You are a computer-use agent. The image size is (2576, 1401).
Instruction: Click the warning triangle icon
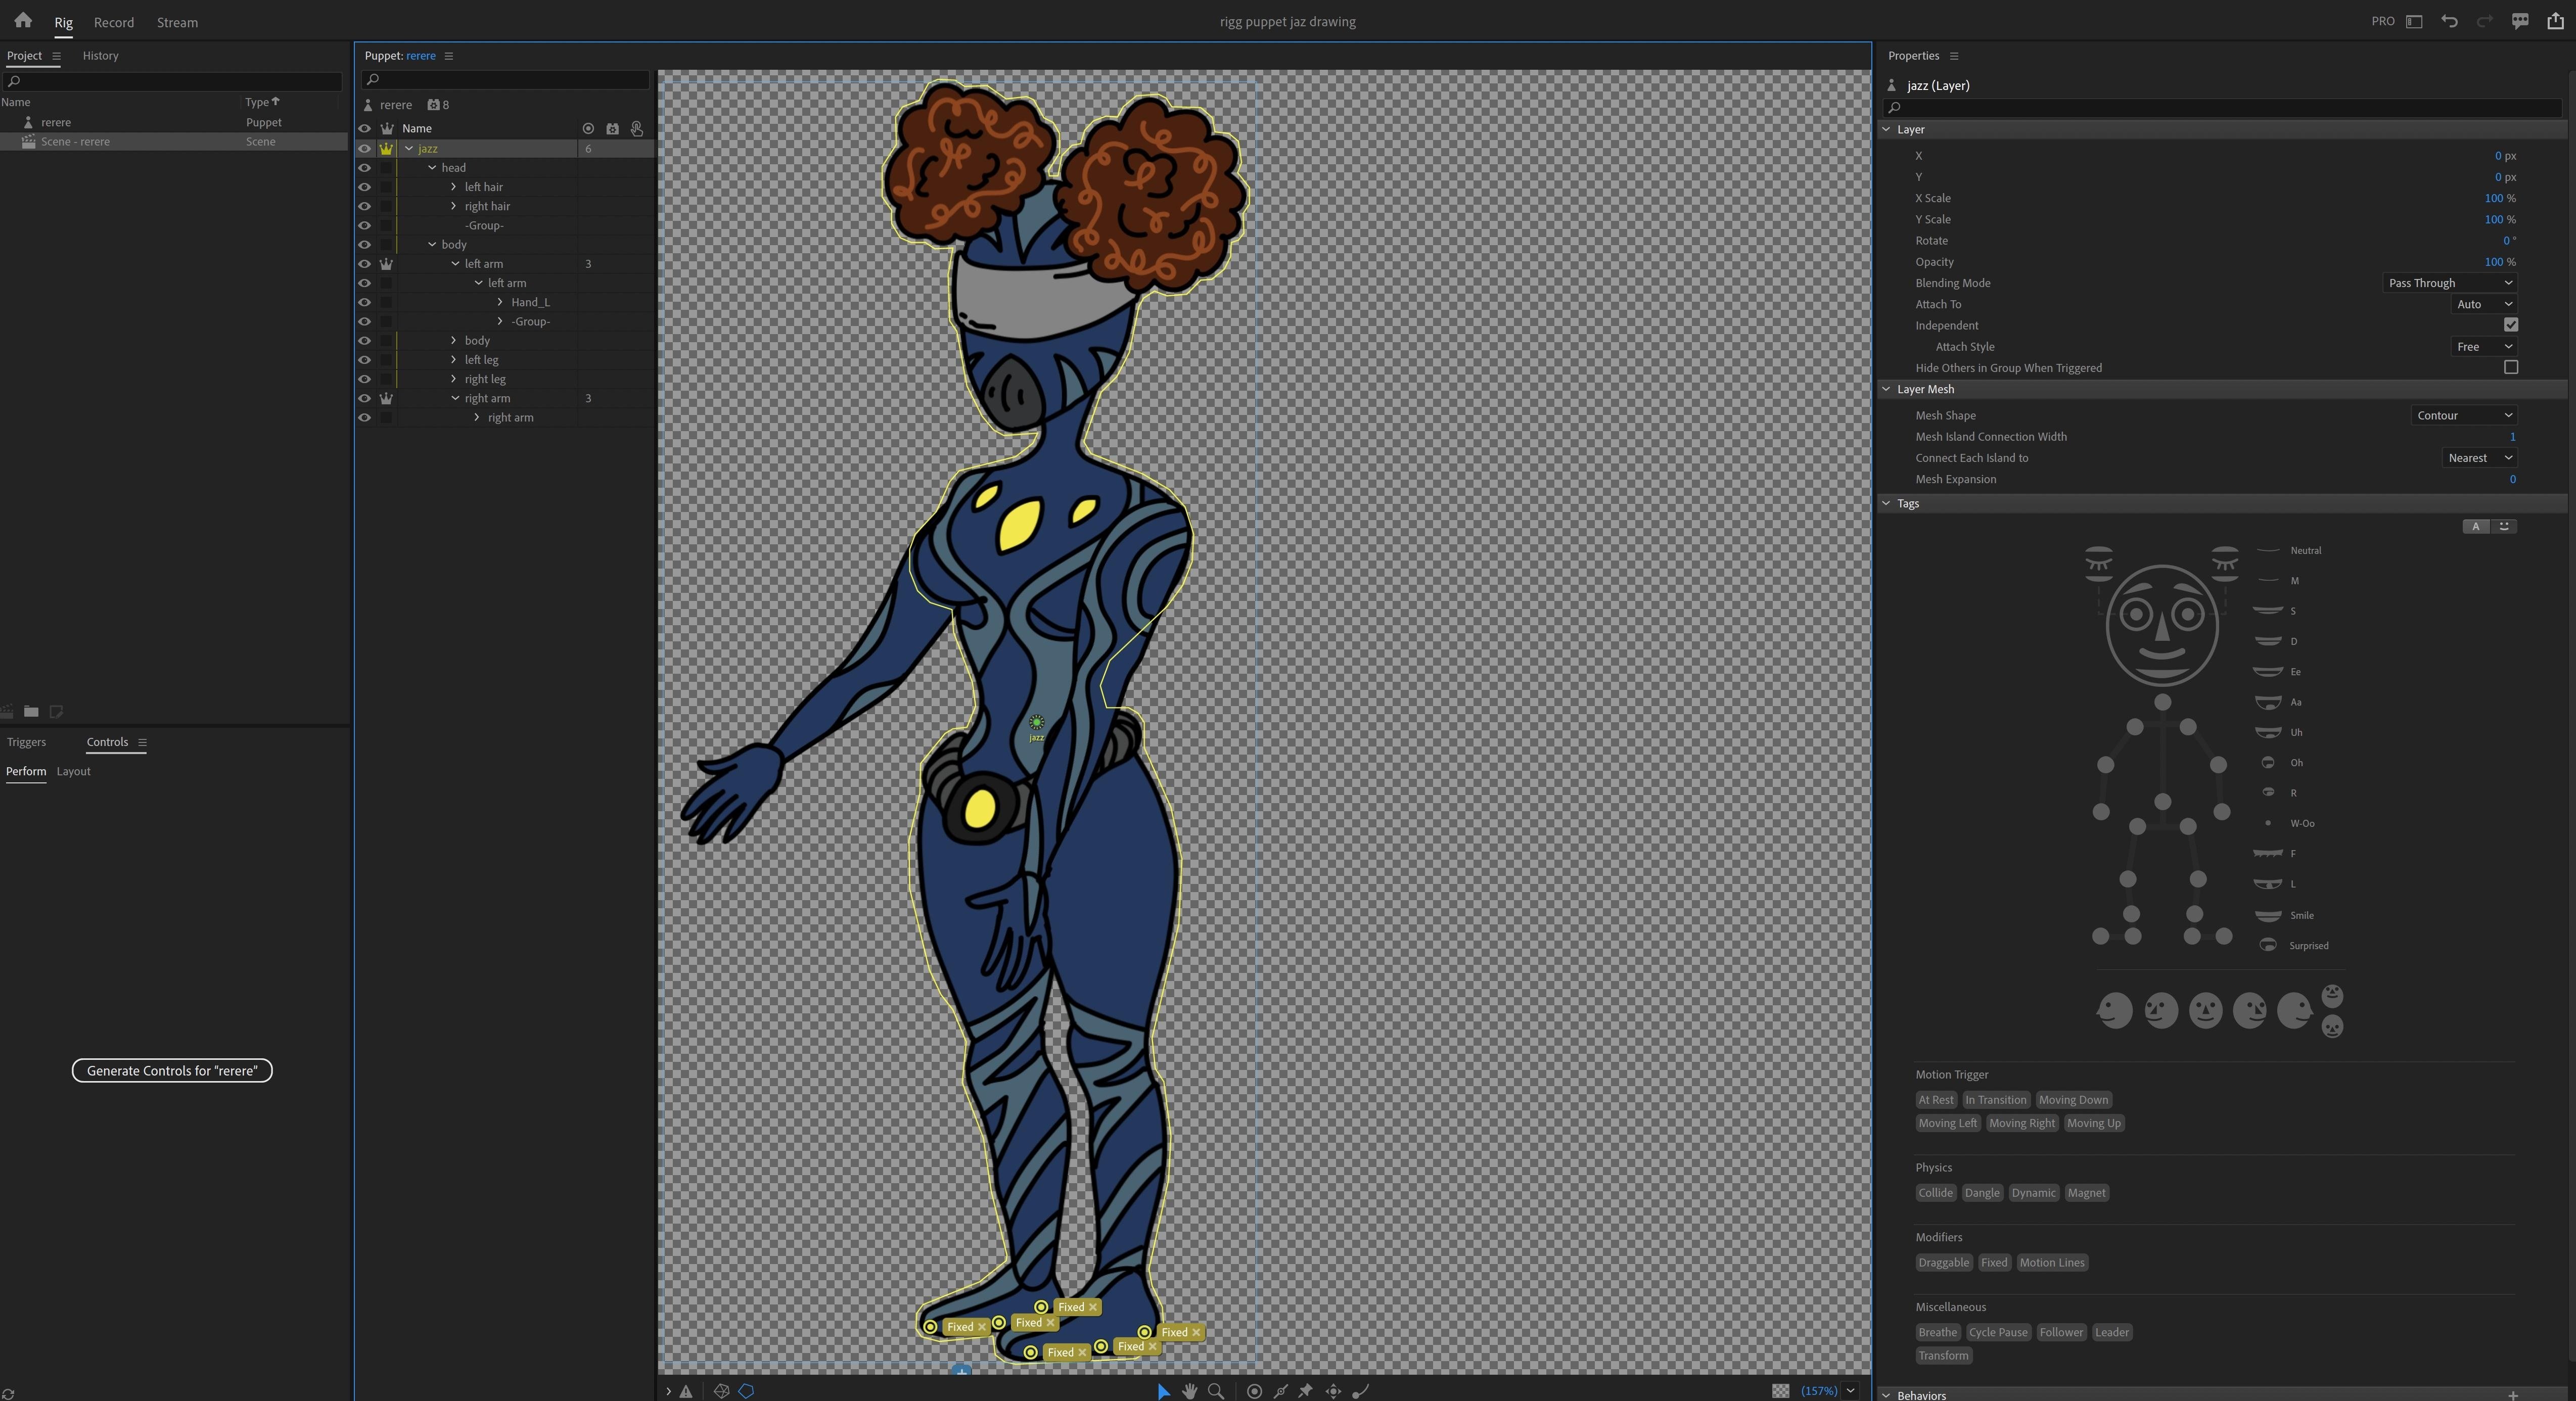tap(686, 1391)
